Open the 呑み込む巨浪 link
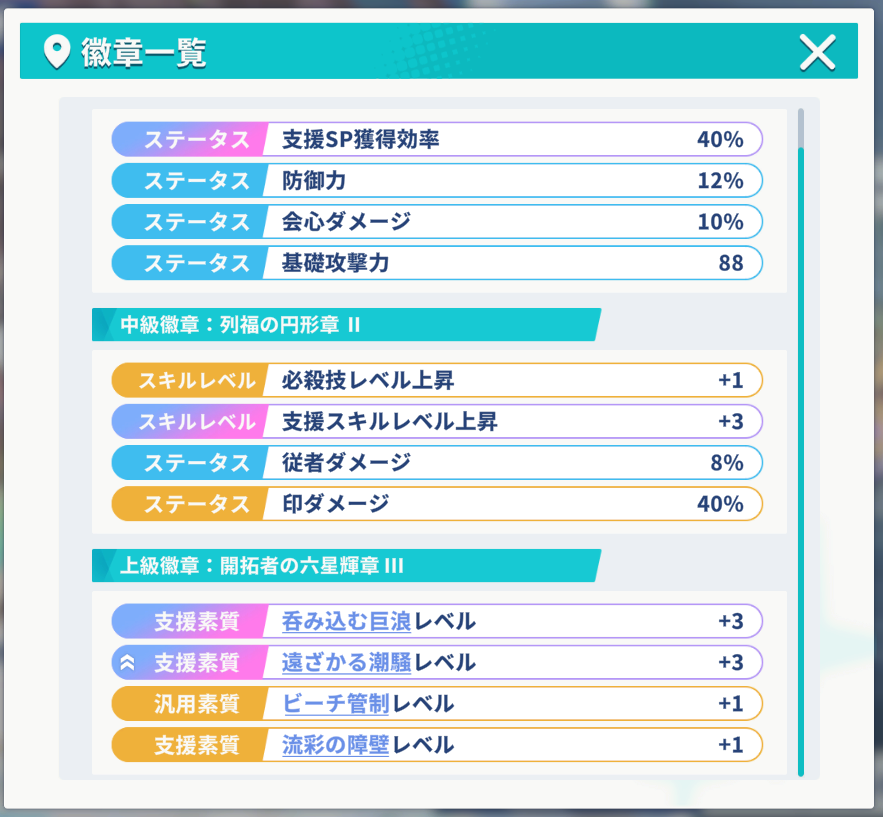Viewport: 883px width, 817px height. (x=346, y=621)
